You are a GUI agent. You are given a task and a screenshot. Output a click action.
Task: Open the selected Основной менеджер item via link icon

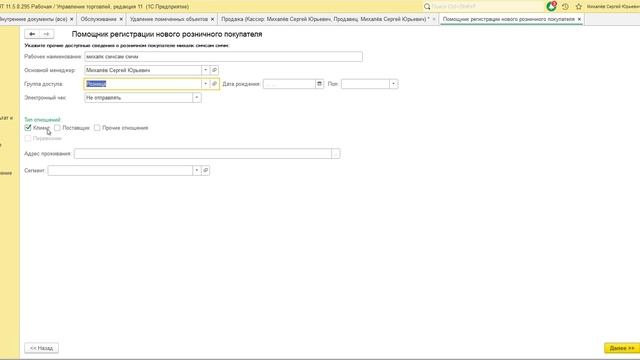coord(215,70)
